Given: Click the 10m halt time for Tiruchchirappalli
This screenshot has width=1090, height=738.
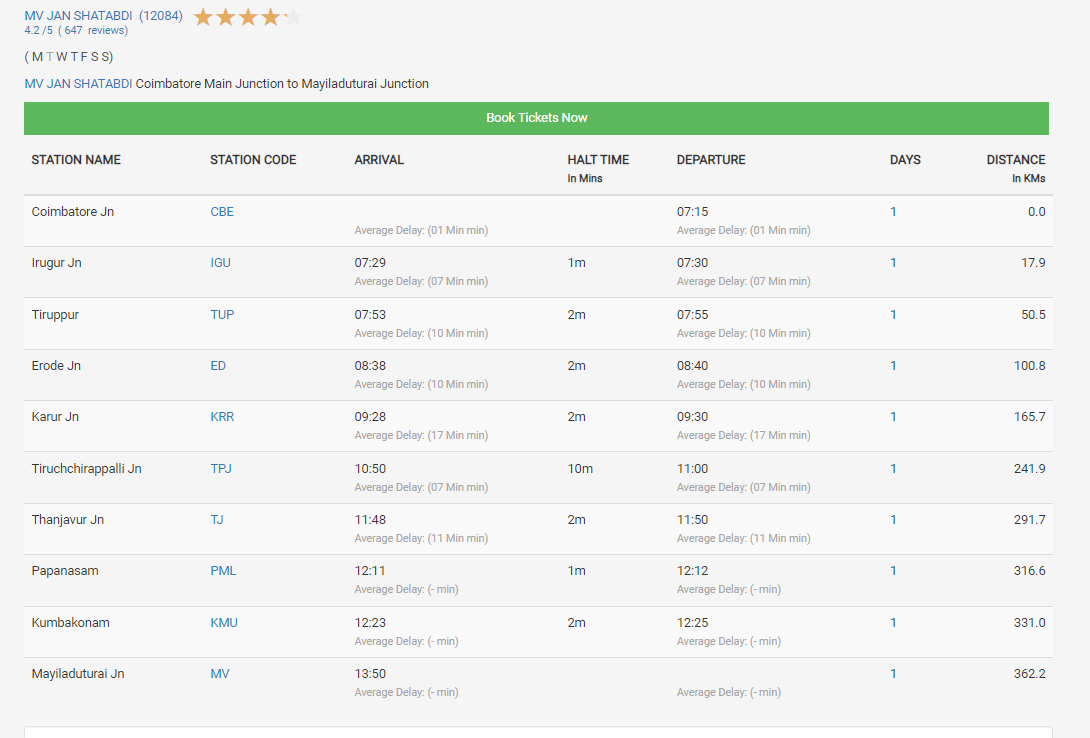Looking at the screenshot, I should point(580,469).
